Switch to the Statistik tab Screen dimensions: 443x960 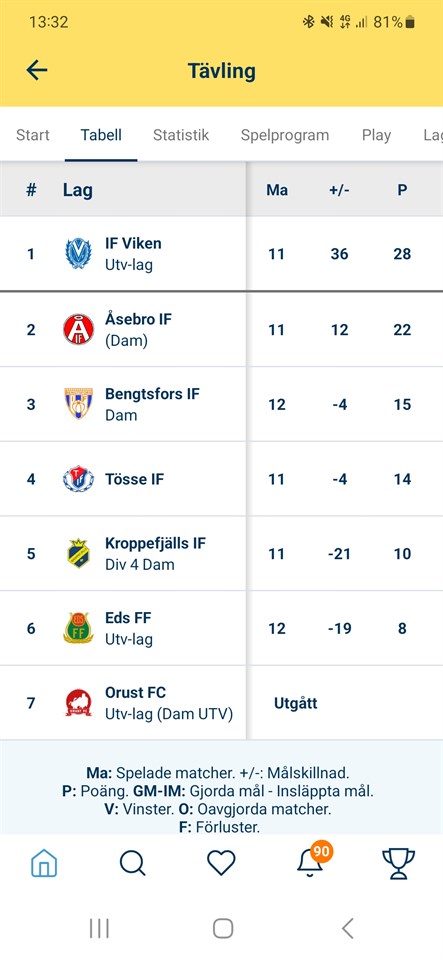pyautogui.click(x=181, y=135)
